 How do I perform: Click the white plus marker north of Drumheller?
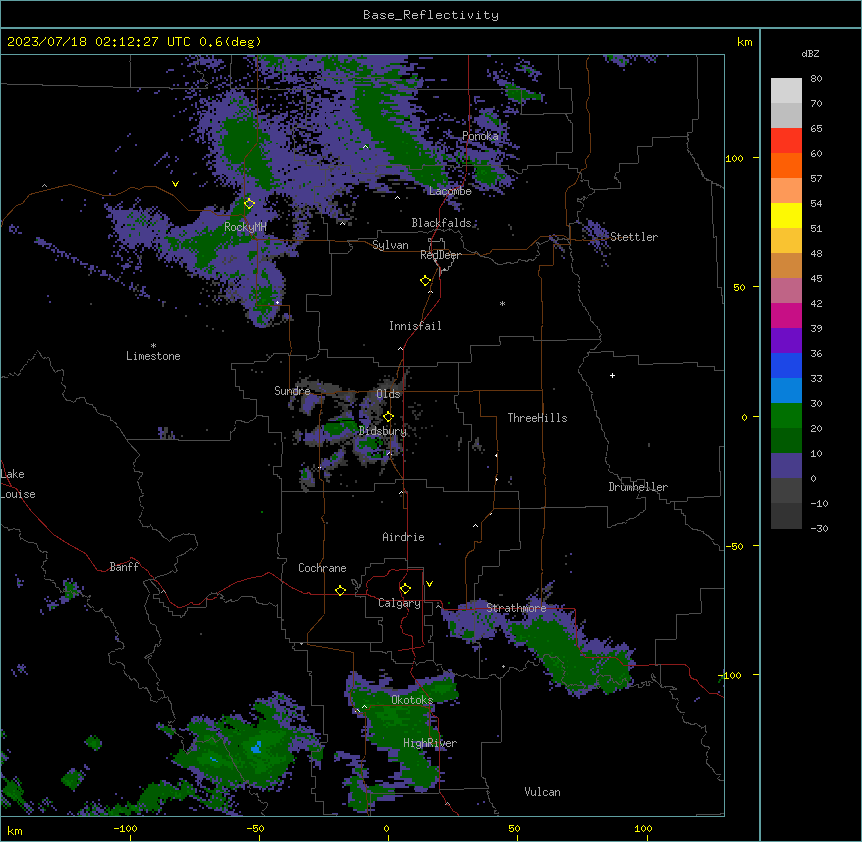pyautogui.click(x=612, y=375)
